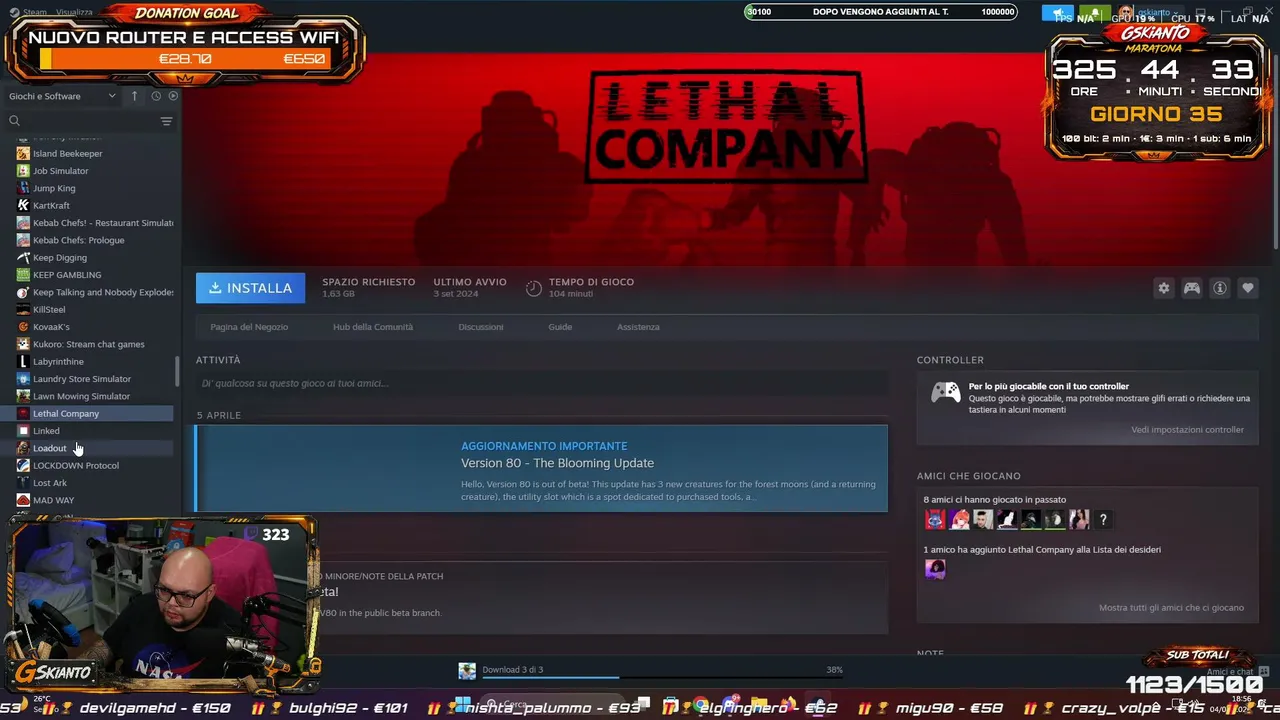Open the game settings gear icon

(1164, 288)
